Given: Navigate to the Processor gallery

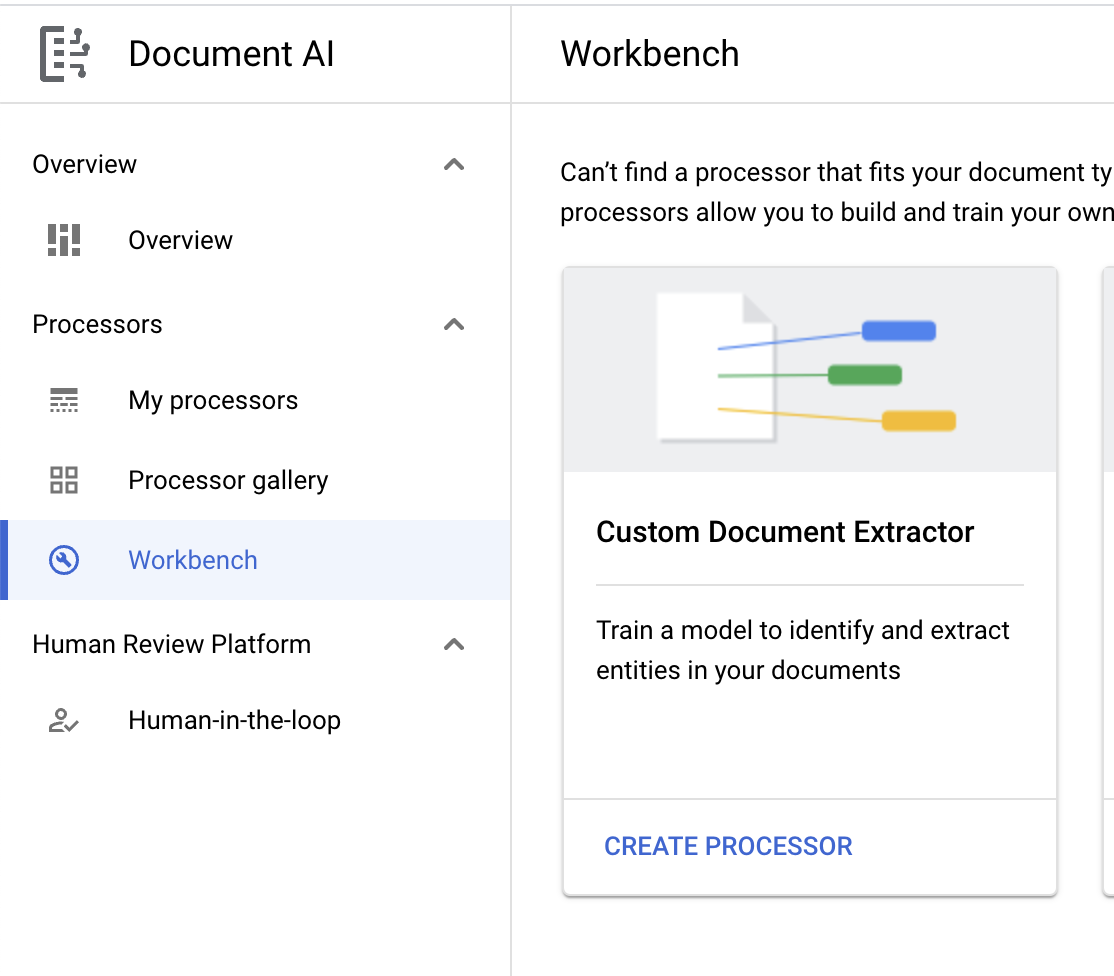Looking at the screenshot, I should tap(228, 480).
